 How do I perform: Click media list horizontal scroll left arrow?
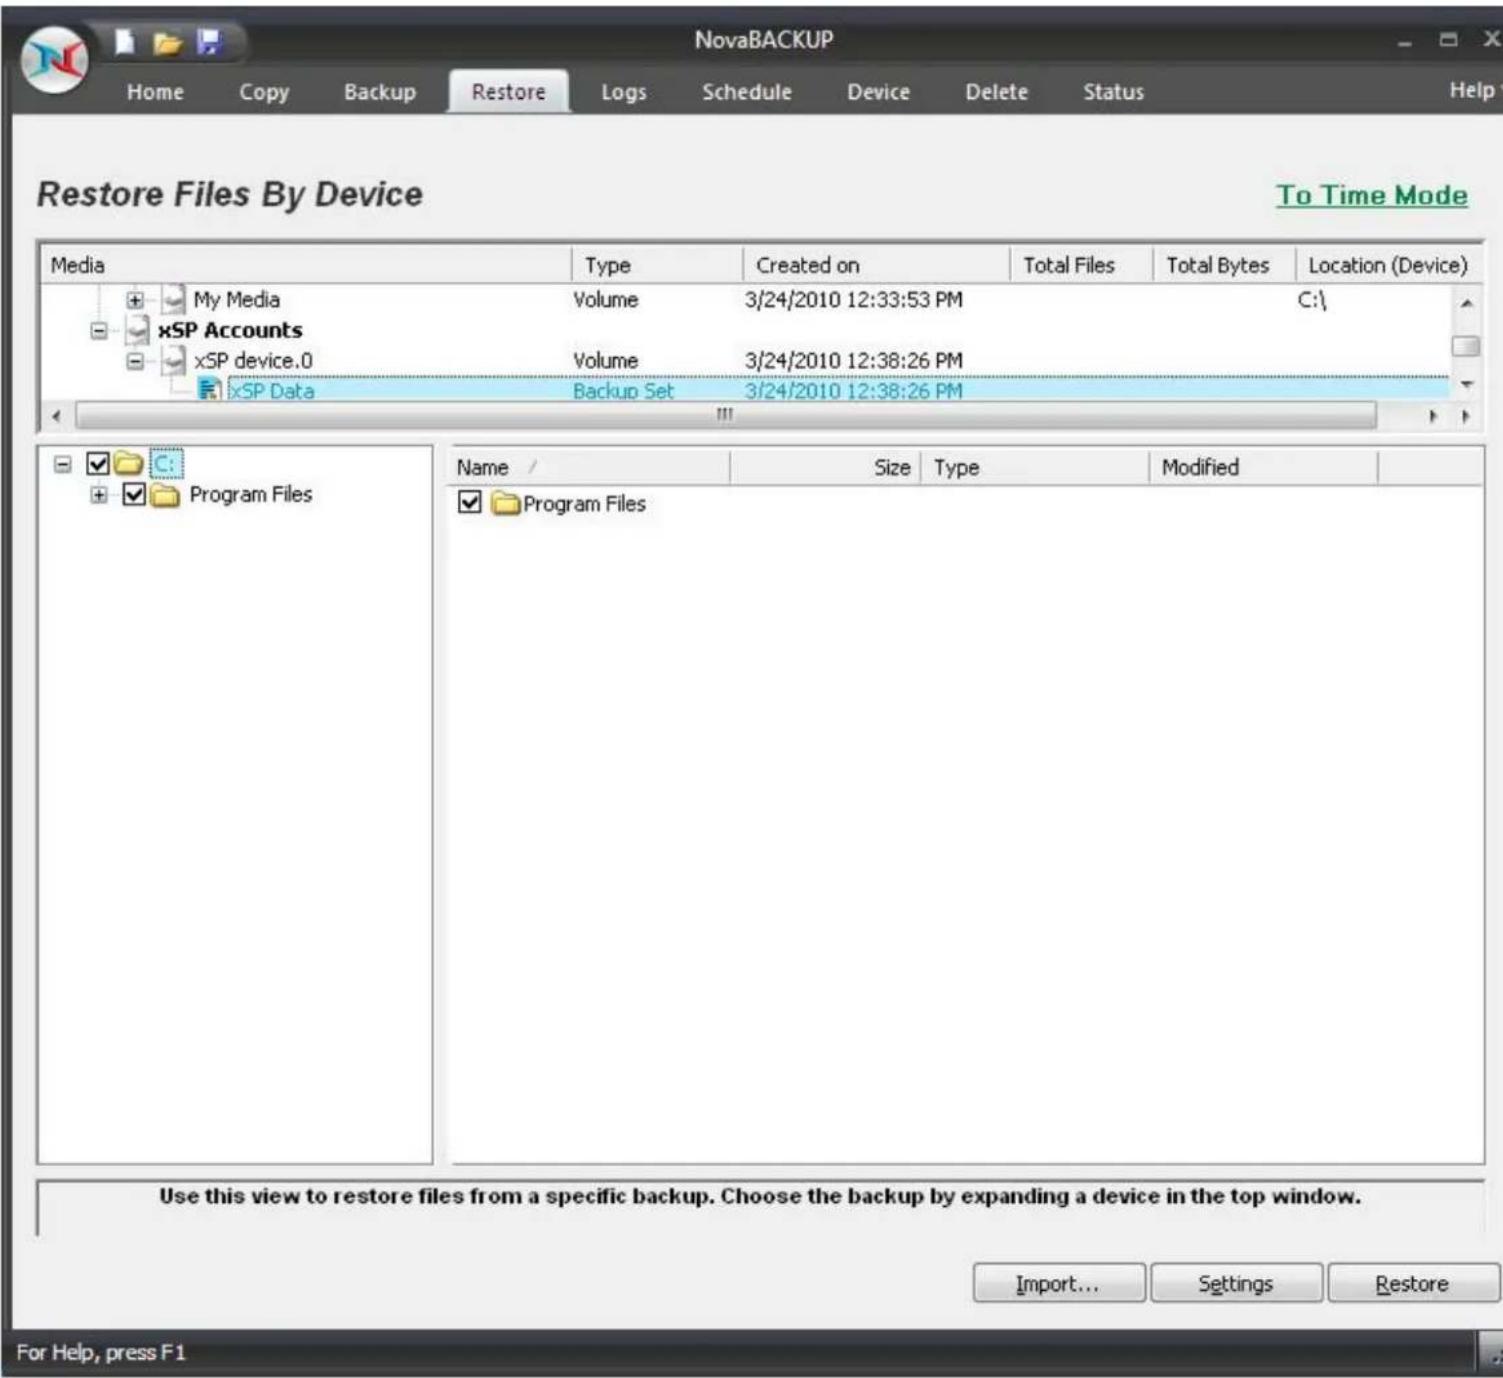coord(57,415)
